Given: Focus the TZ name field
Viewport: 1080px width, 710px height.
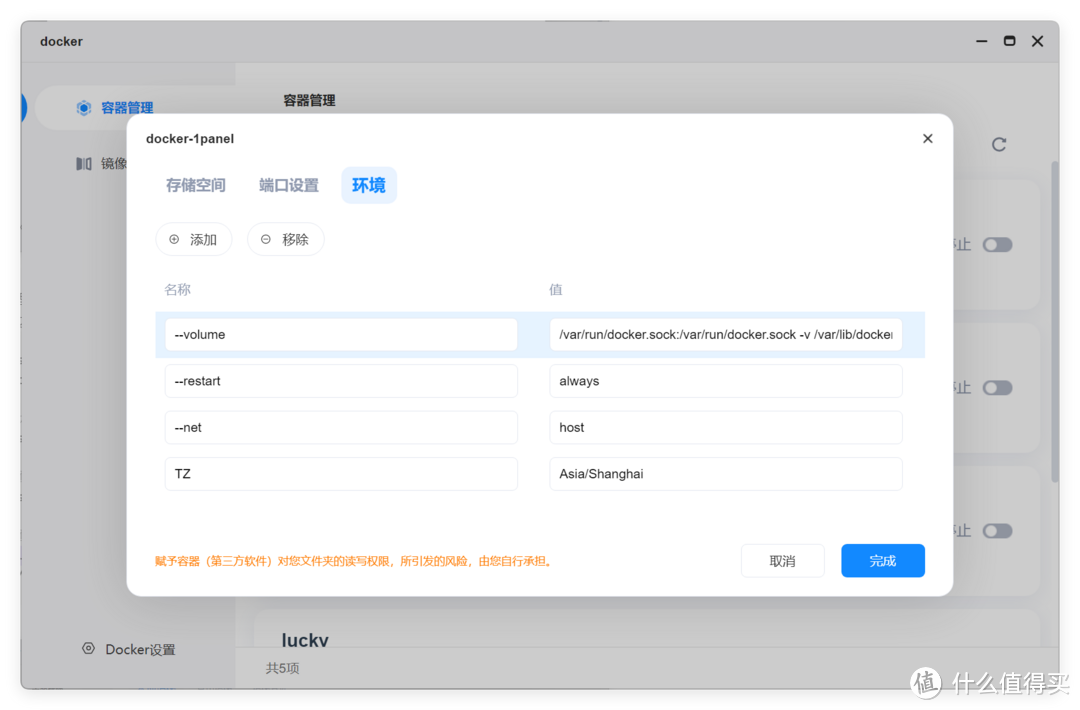Looking at the screenshot, I should [x=341, y=474].
